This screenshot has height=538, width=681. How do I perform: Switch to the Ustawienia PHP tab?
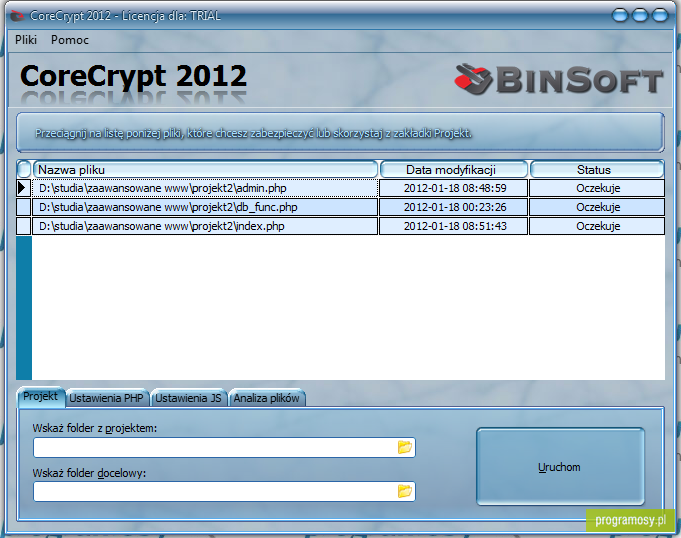click(x=106, y=398)
